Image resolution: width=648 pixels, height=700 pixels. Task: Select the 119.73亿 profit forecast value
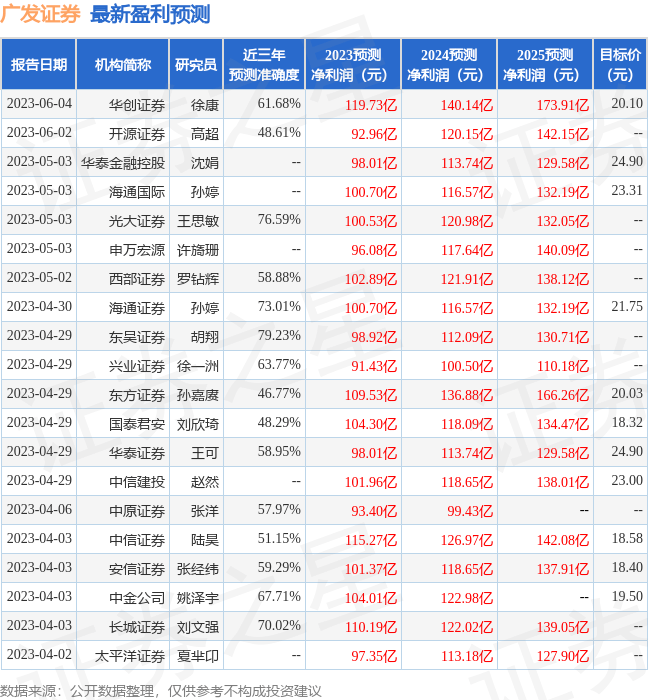coord(370,105)
